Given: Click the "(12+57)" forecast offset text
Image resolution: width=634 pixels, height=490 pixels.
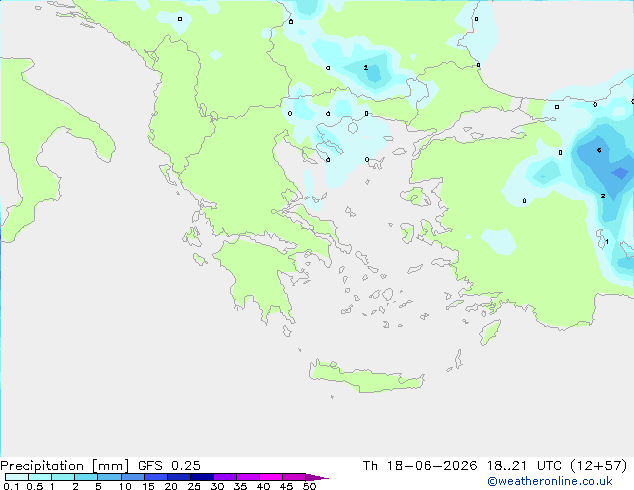Looking at the screenshot, I should click(599, 466).
